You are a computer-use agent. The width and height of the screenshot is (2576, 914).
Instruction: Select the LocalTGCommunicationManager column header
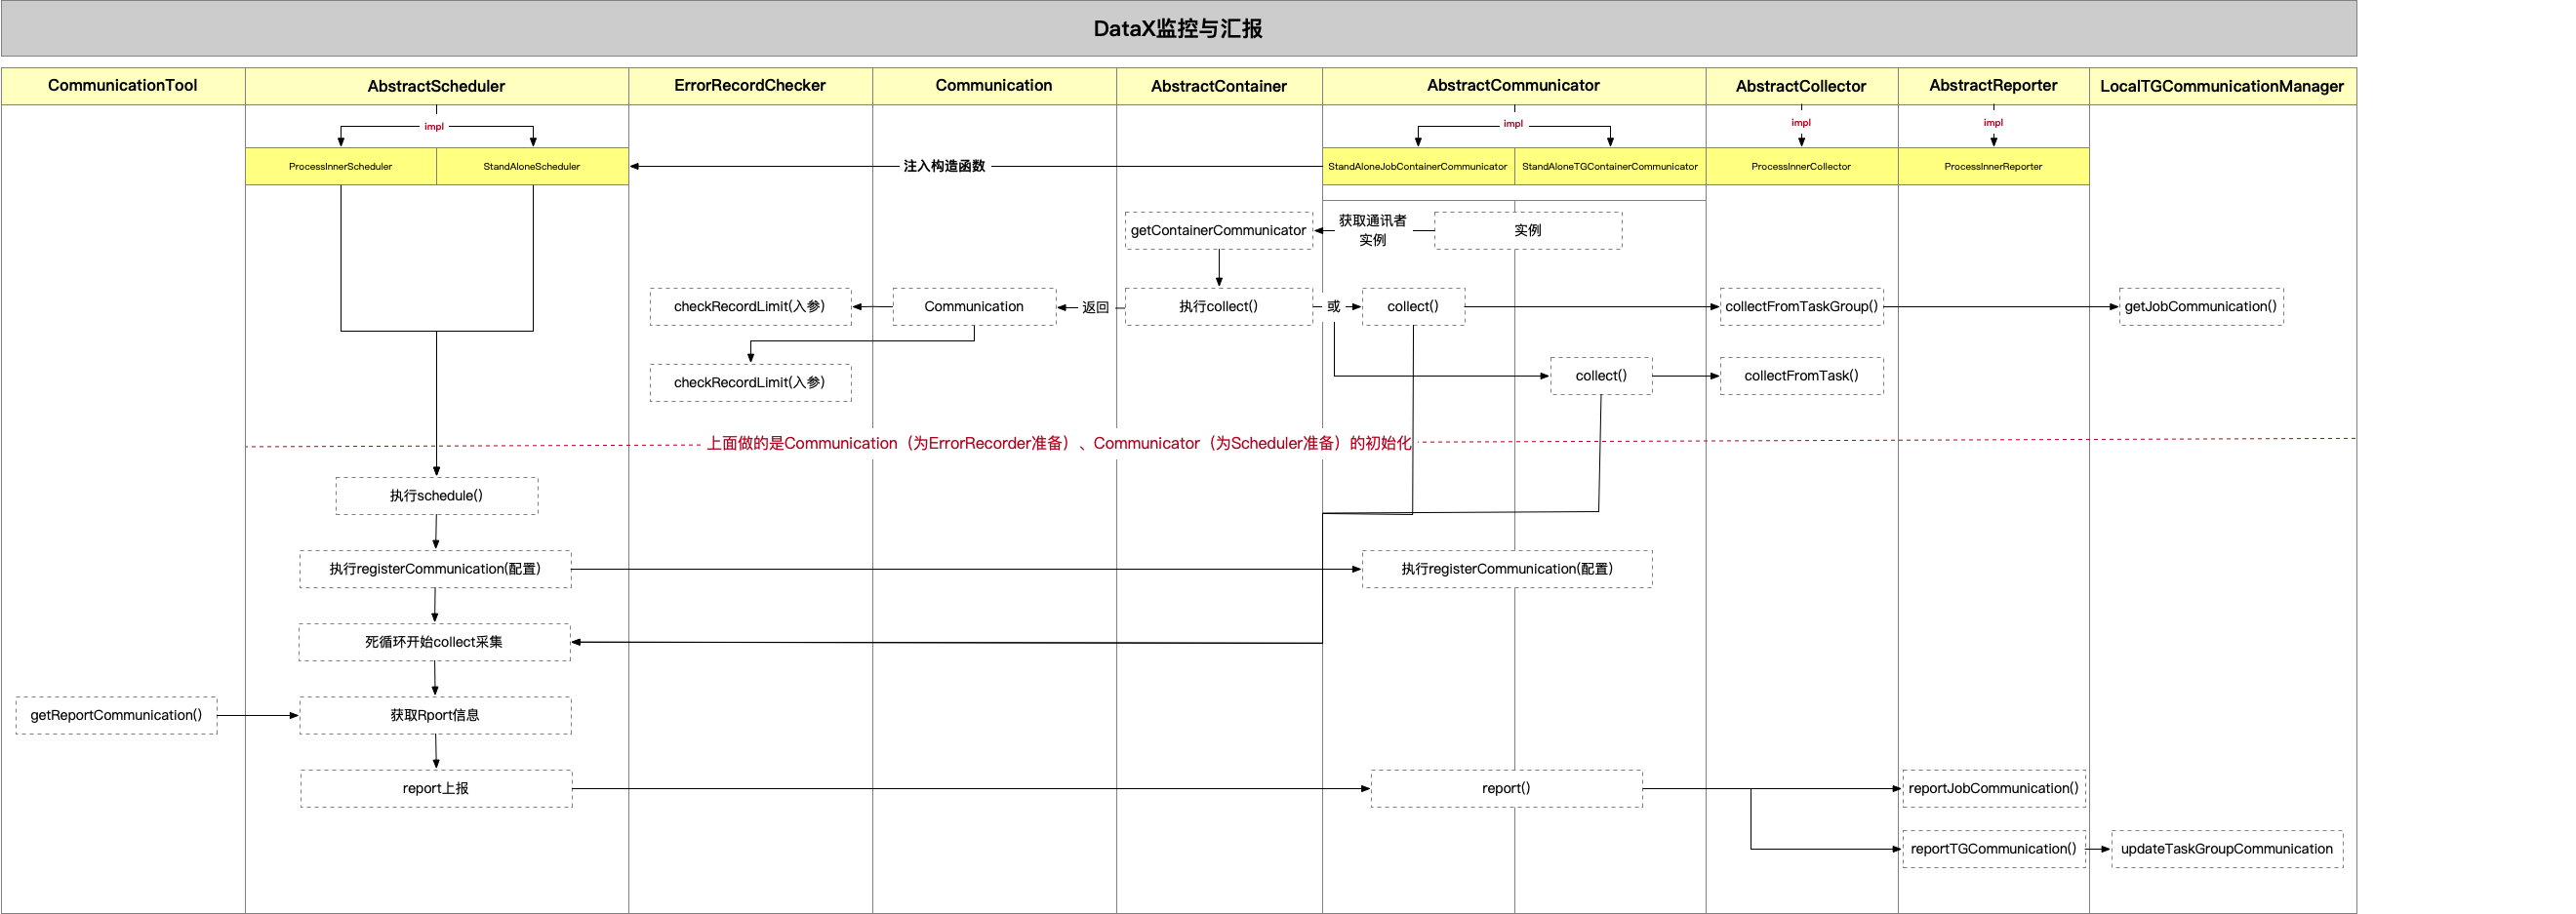(x=2222, y=86)
